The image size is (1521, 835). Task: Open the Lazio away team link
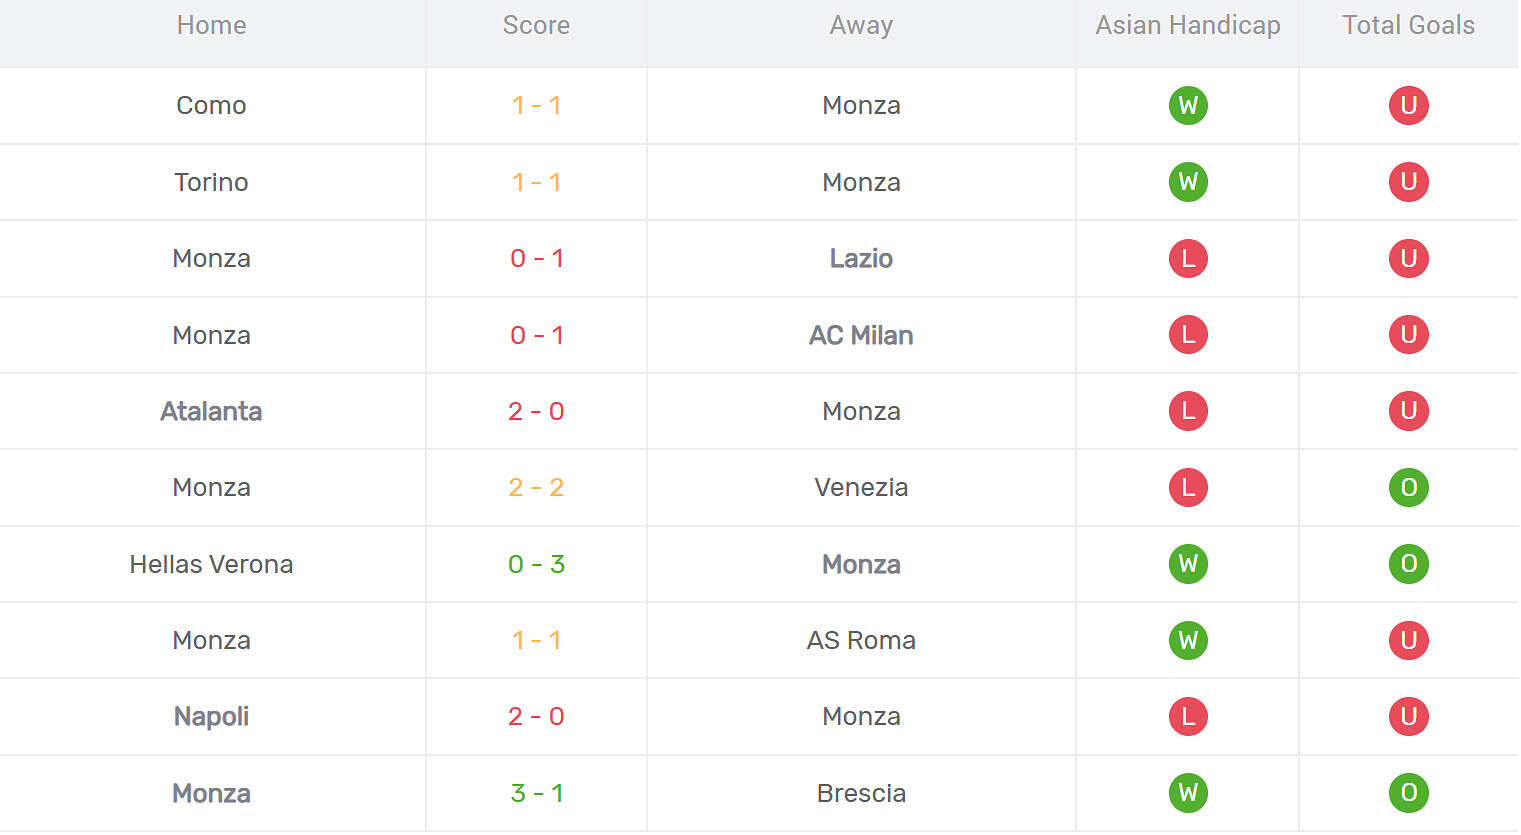click(861, 258)
